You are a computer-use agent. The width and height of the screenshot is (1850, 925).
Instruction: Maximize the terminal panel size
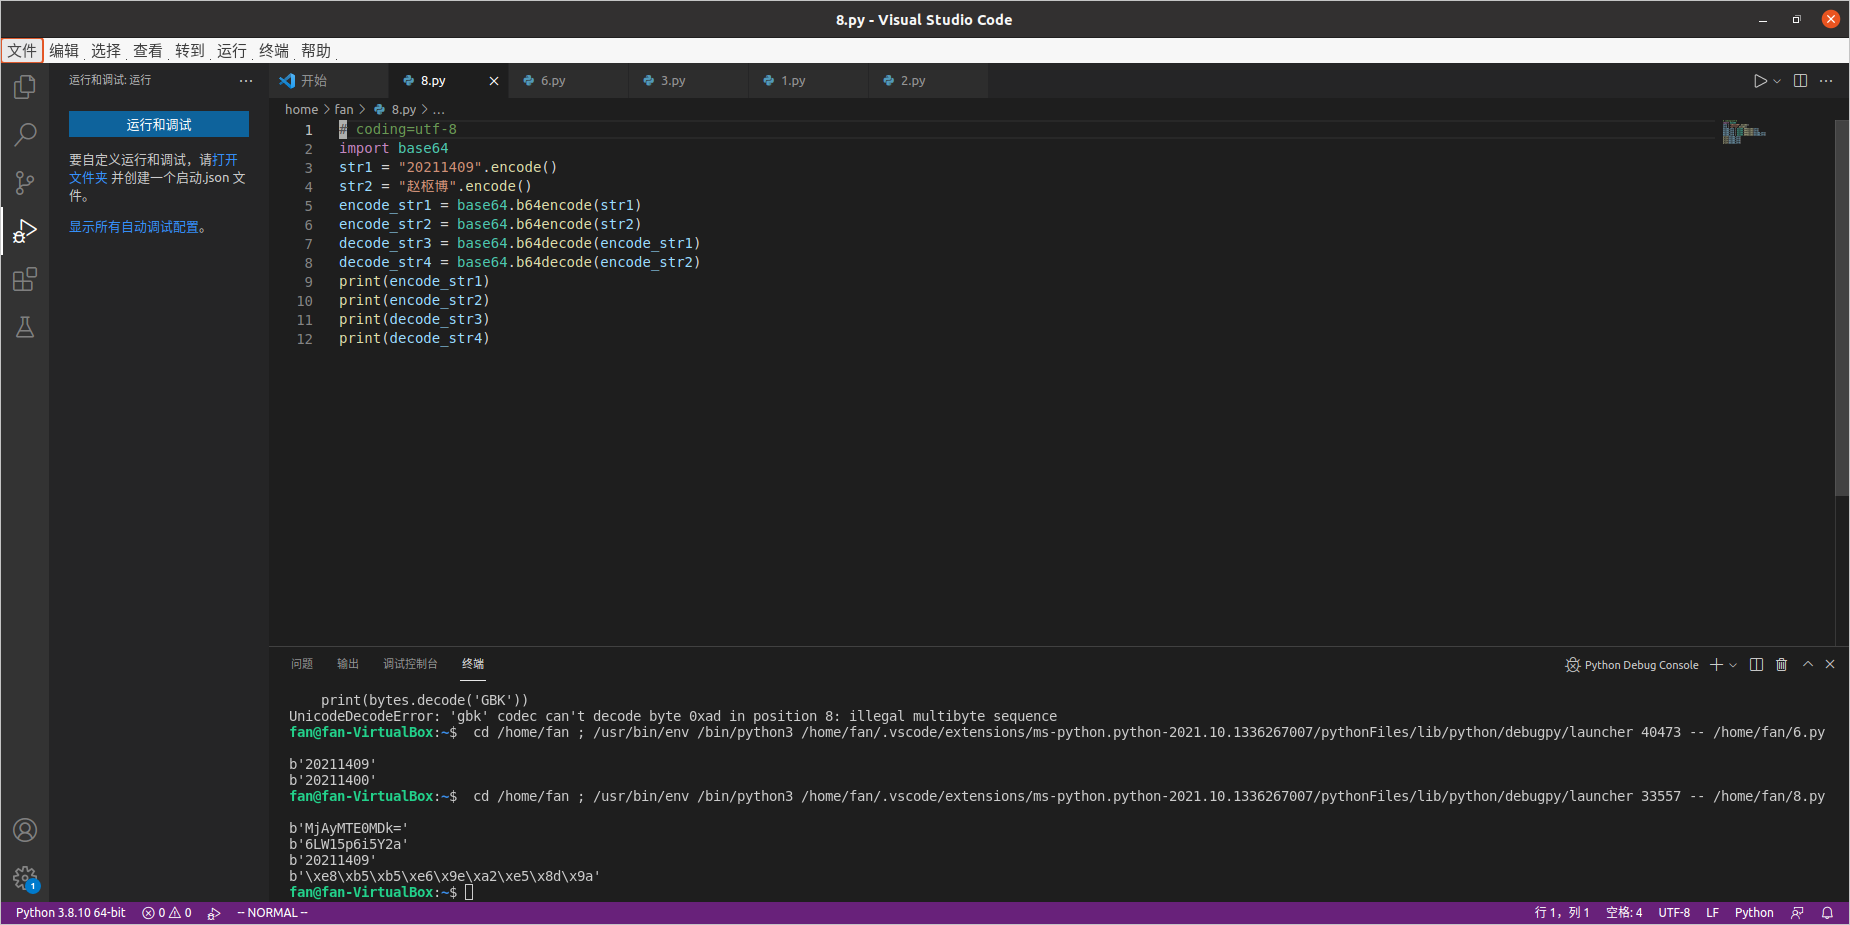pyautogui.click(x=1808, y=665)
